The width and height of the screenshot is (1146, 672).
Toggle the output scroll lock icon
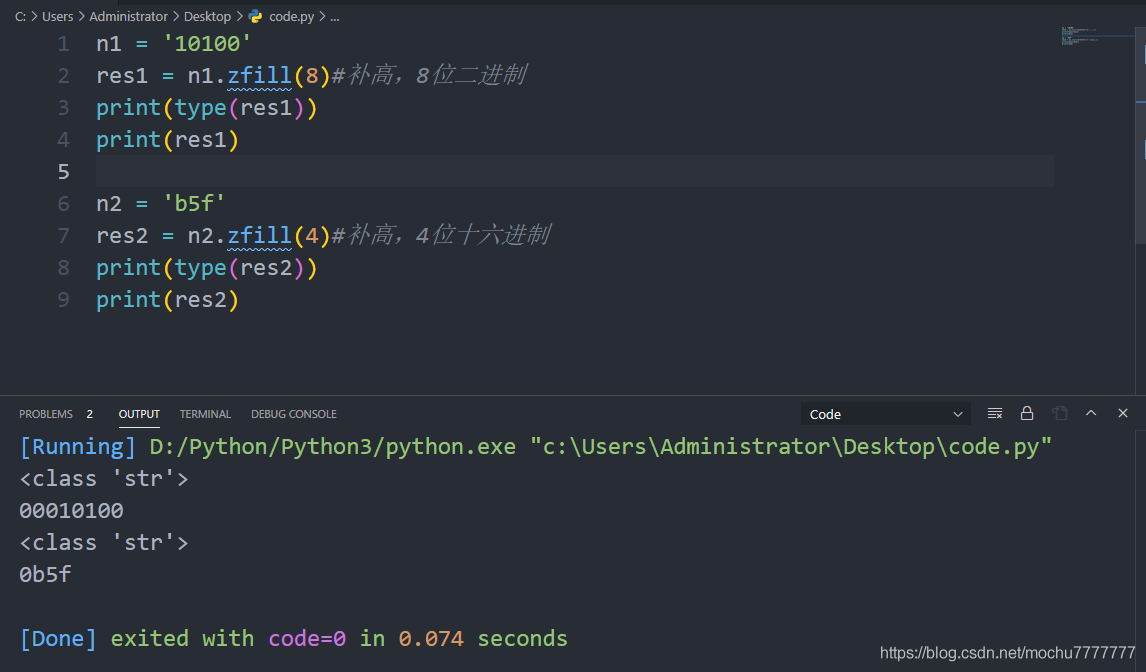coord(1027,414)
